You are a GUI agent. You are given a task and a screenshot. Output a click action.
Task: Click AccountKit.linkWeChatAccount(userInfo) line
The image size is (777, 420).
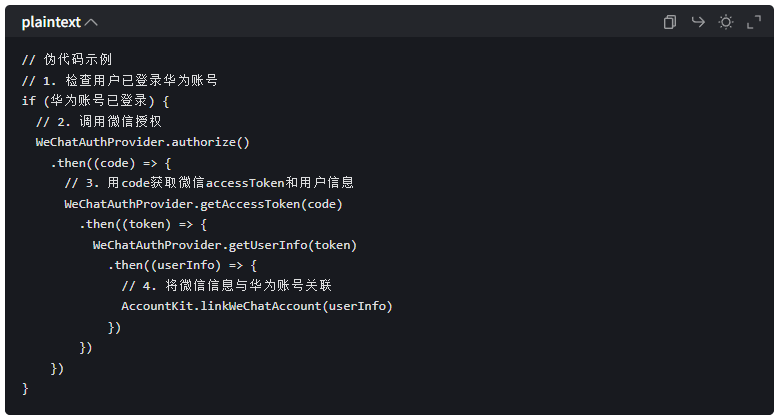click(x=257, y=306)
